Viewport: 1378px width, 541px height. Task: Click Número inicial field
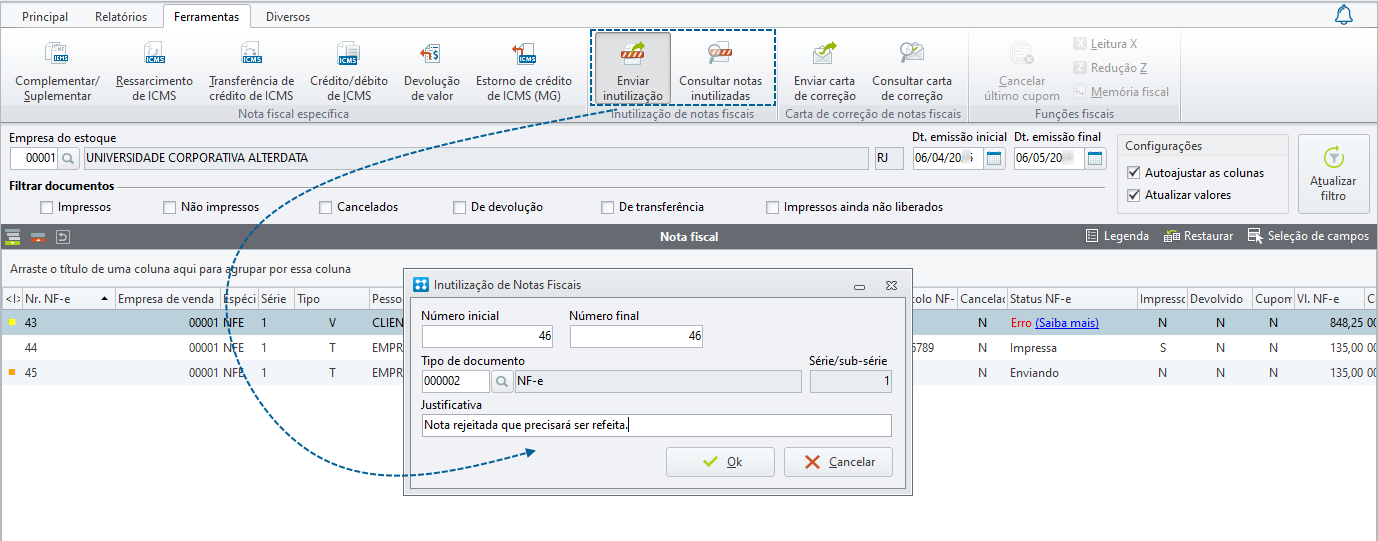pos(487,337)
